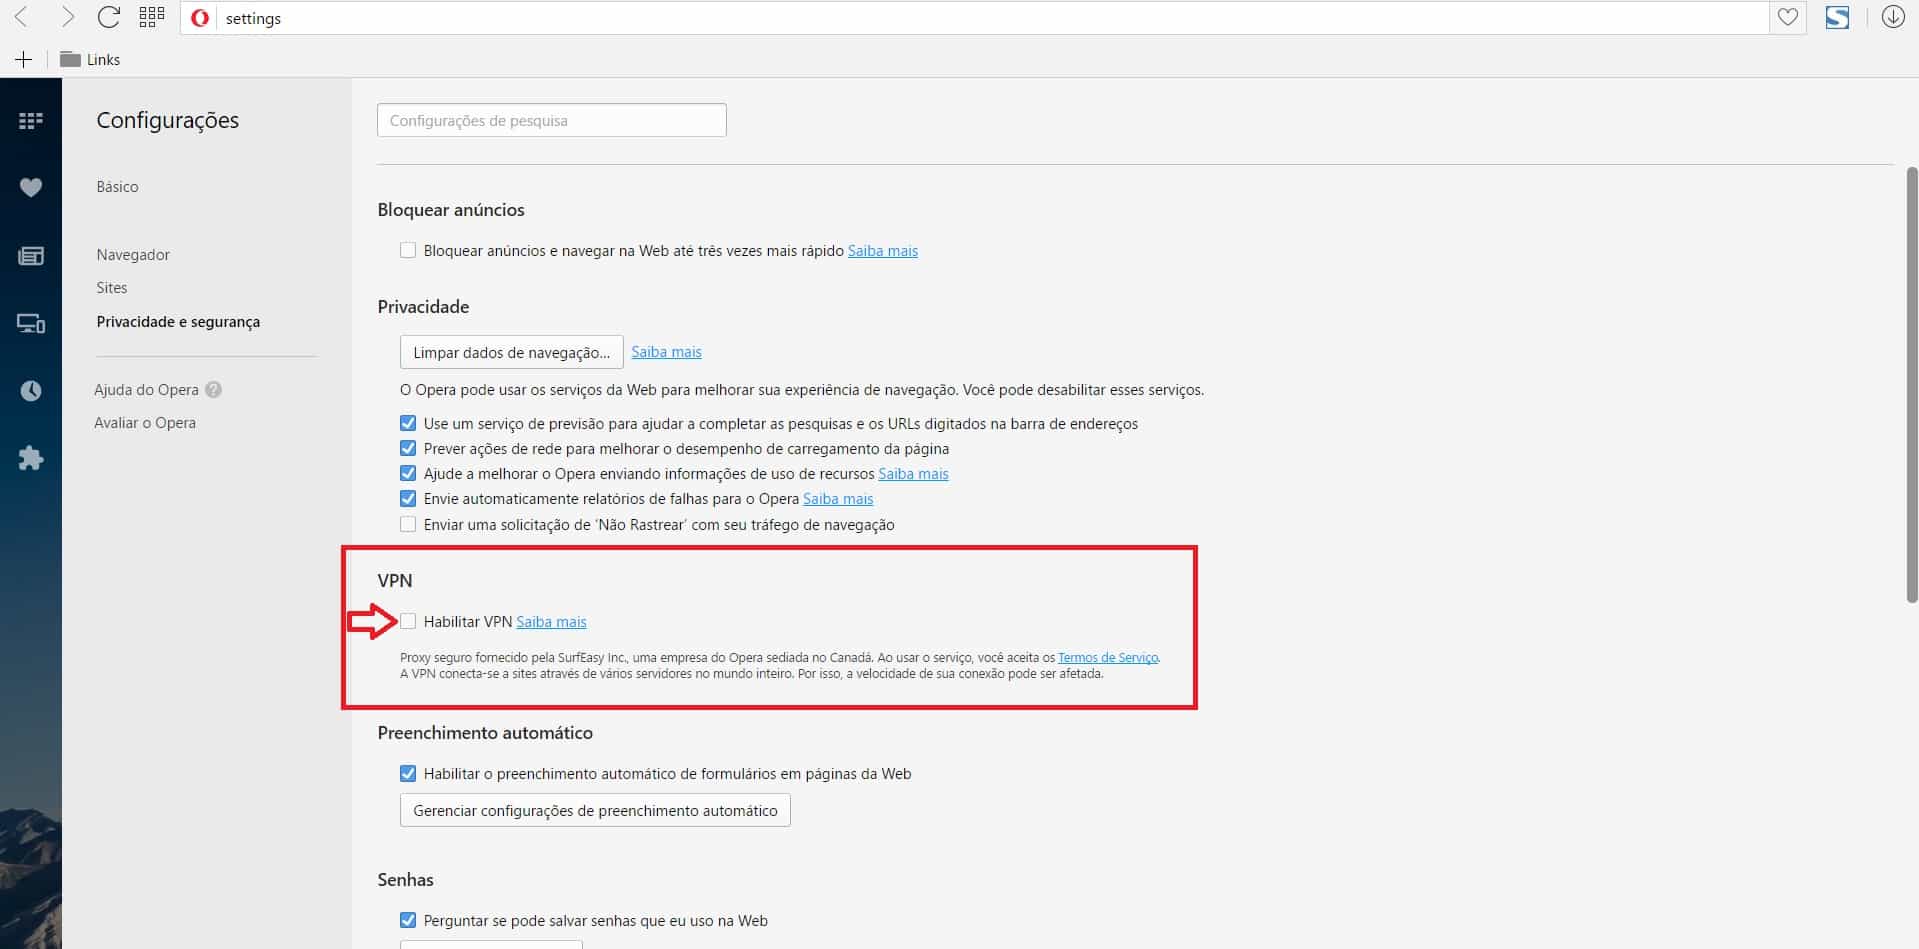Open Ajuda do Opera
The image size is (1919, 949).
[146, 389]
